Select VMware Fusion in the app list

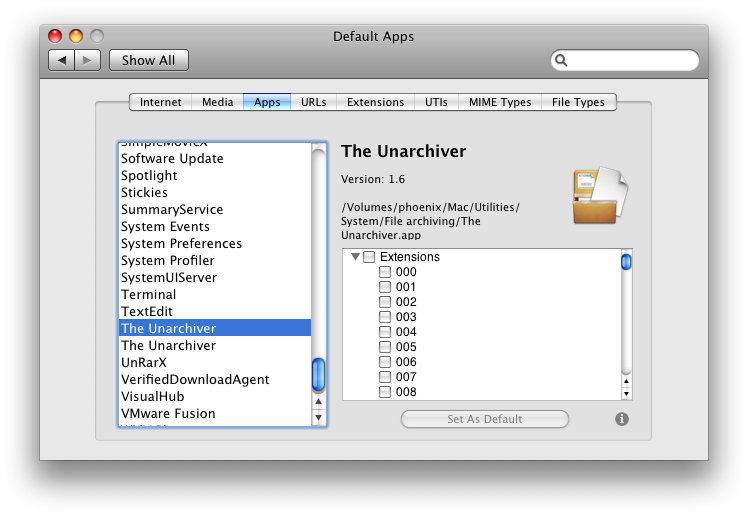pos(215,413)
